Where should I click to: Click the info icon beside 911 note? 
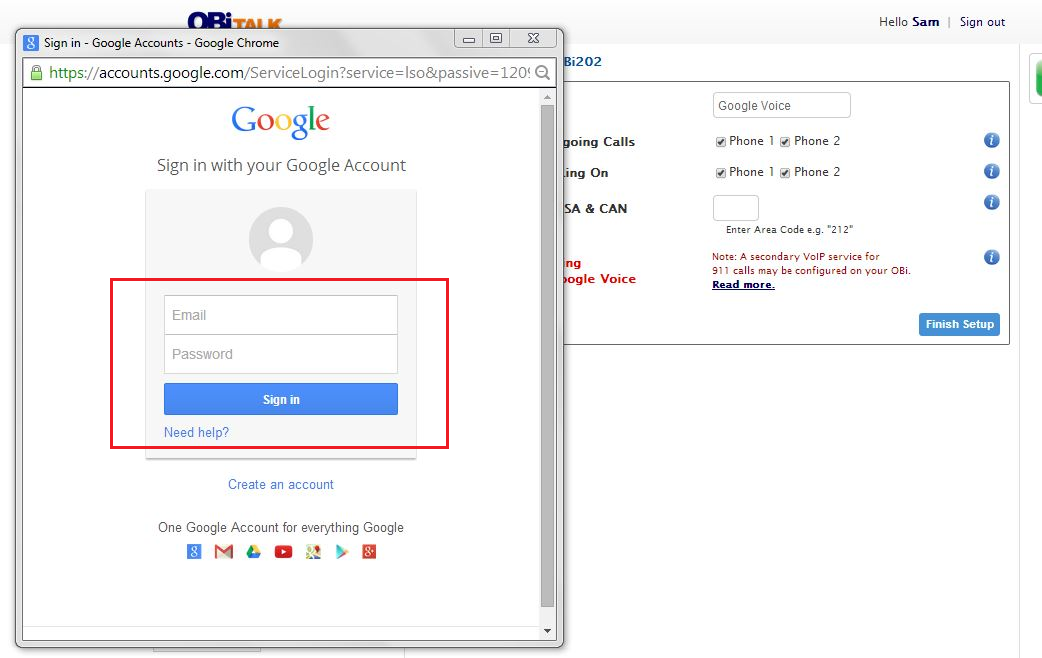coord(991,257)
